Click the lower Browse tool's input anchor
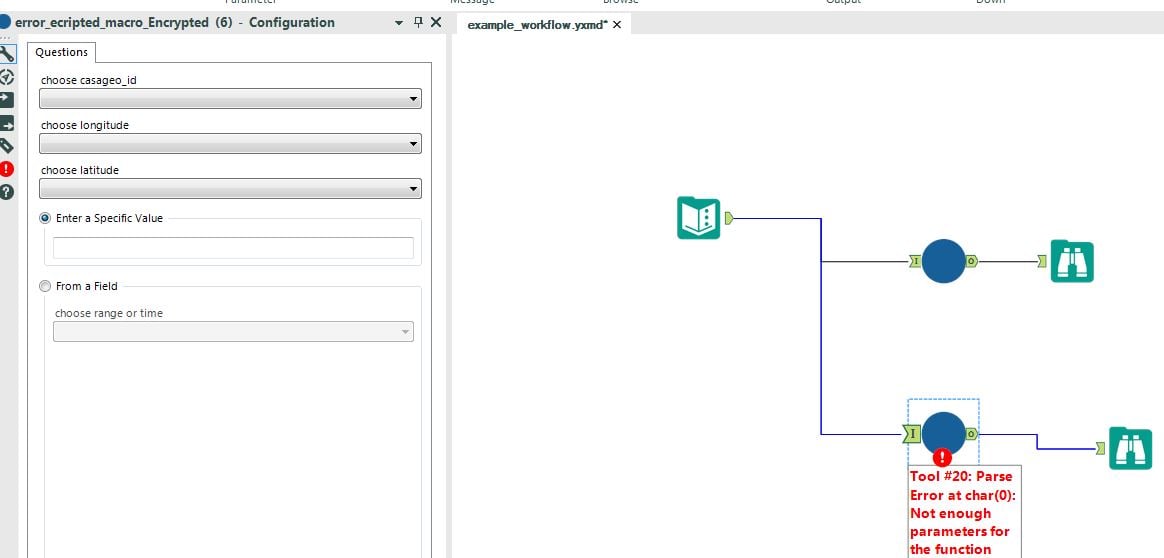The width and height of the screenshot is (1164, 558). (1100, 448)
